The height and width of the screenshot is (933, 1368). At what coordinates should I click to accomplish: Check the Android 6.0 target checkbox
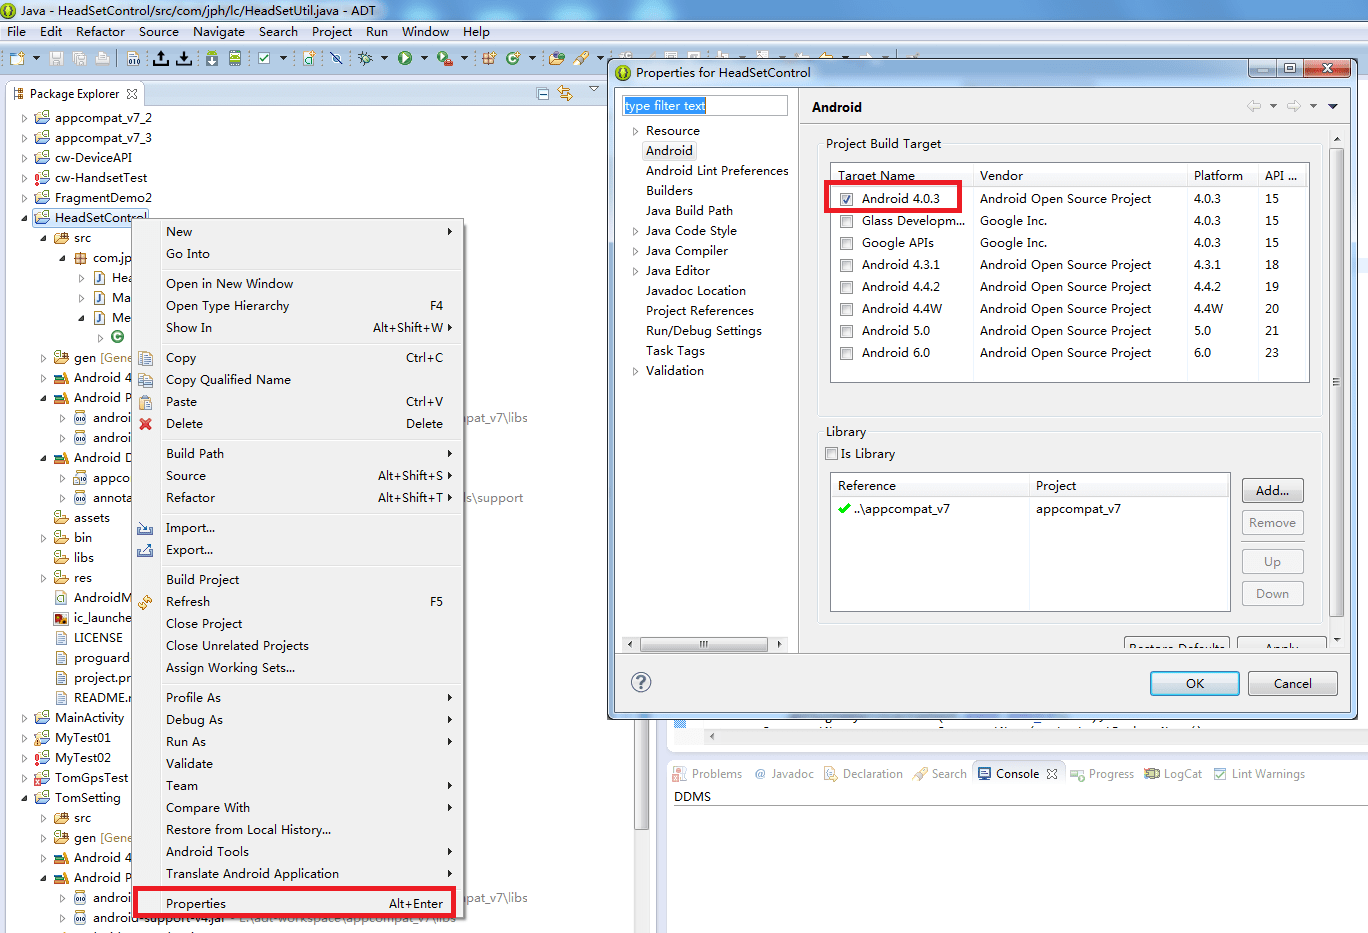(847, 353)
